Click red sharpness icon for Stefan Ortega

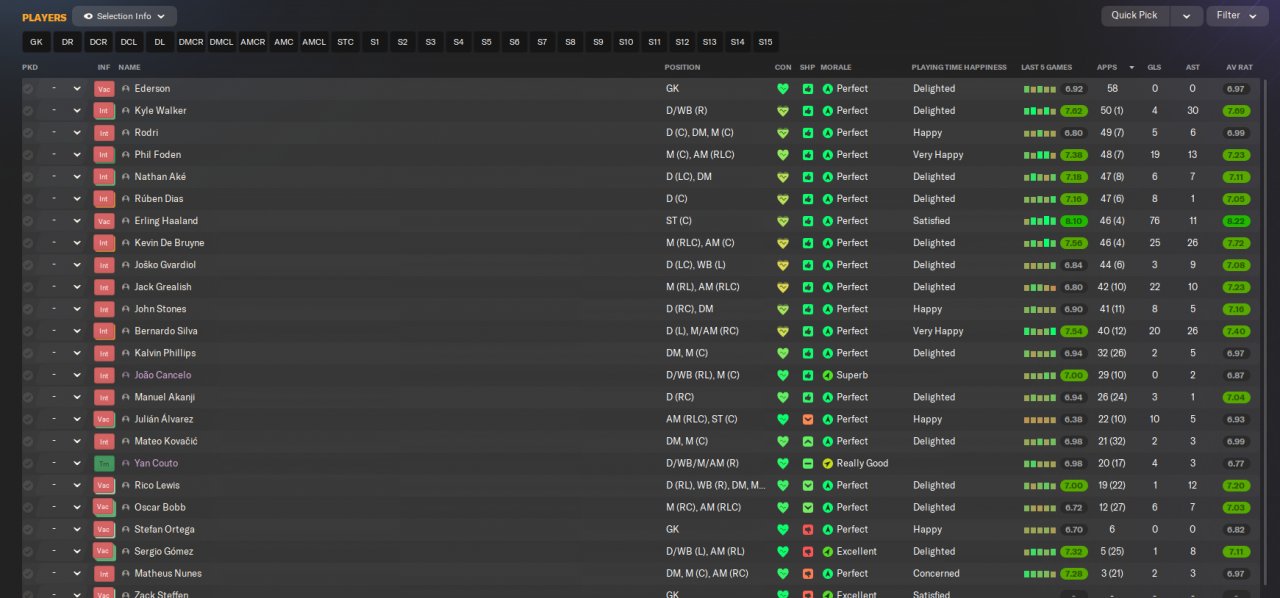click(808, 529)
